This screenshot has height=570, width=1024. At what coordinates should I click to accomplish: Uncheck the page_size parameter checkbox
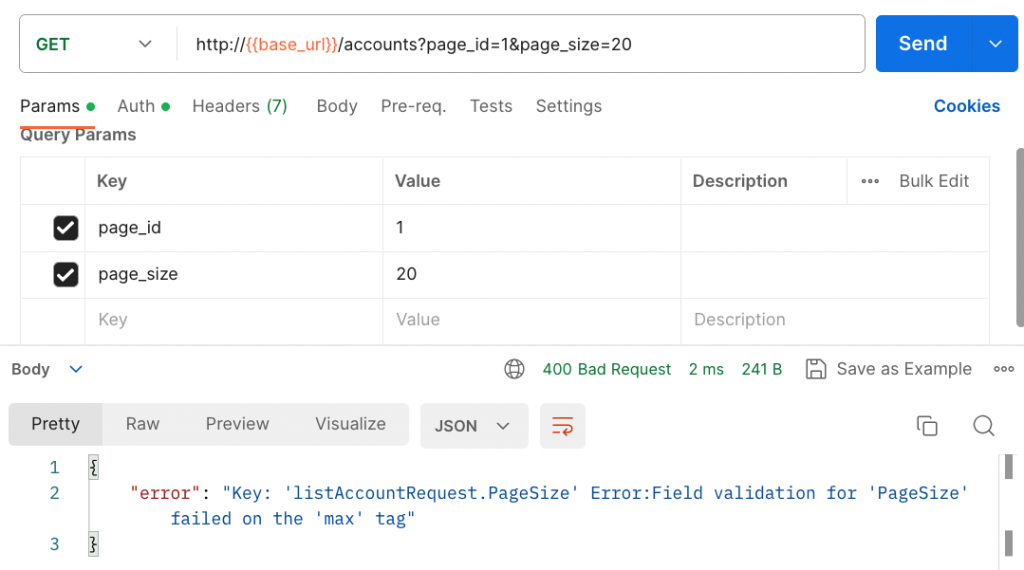click(x=66, y=274)
